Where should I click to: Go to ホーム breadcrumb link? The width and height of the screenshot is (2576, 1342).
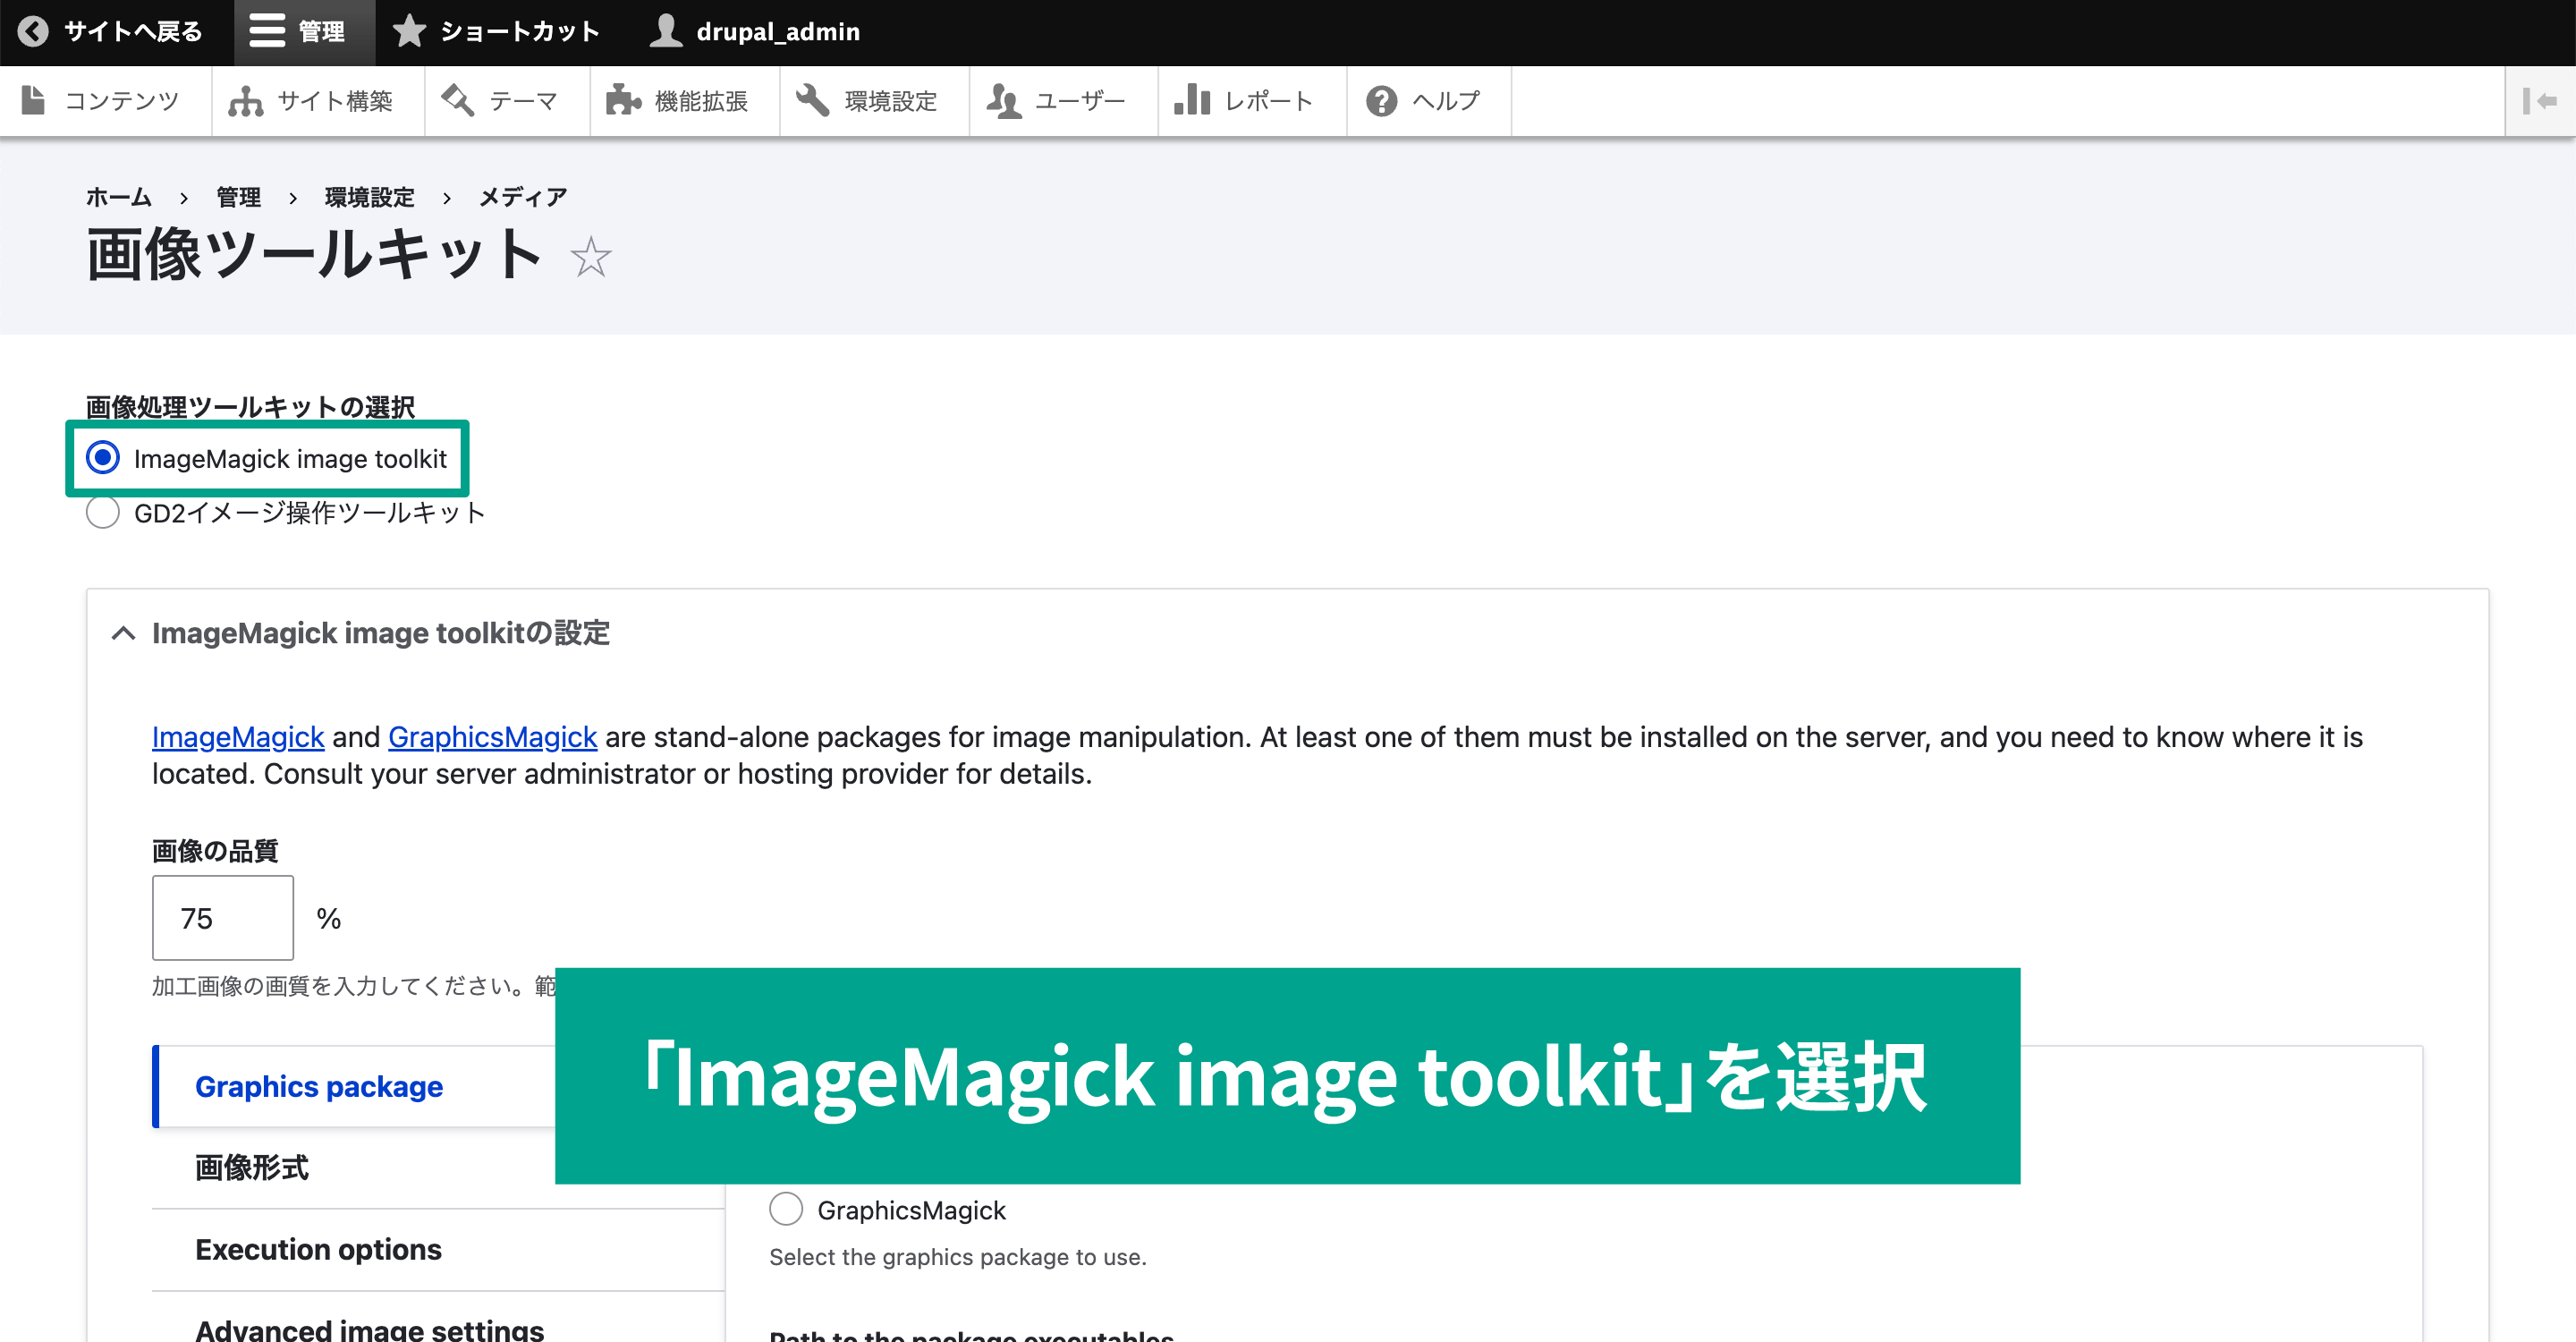click(x=119, y=197)
